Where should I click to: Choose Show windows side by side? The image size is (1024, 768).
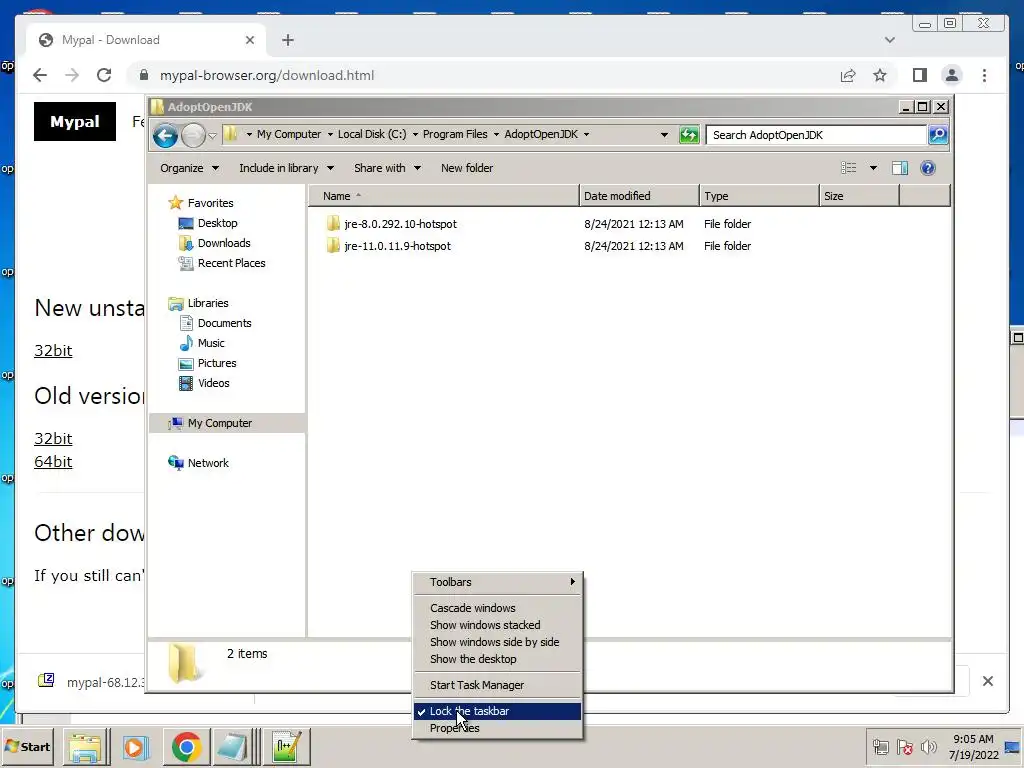(497, 642)
